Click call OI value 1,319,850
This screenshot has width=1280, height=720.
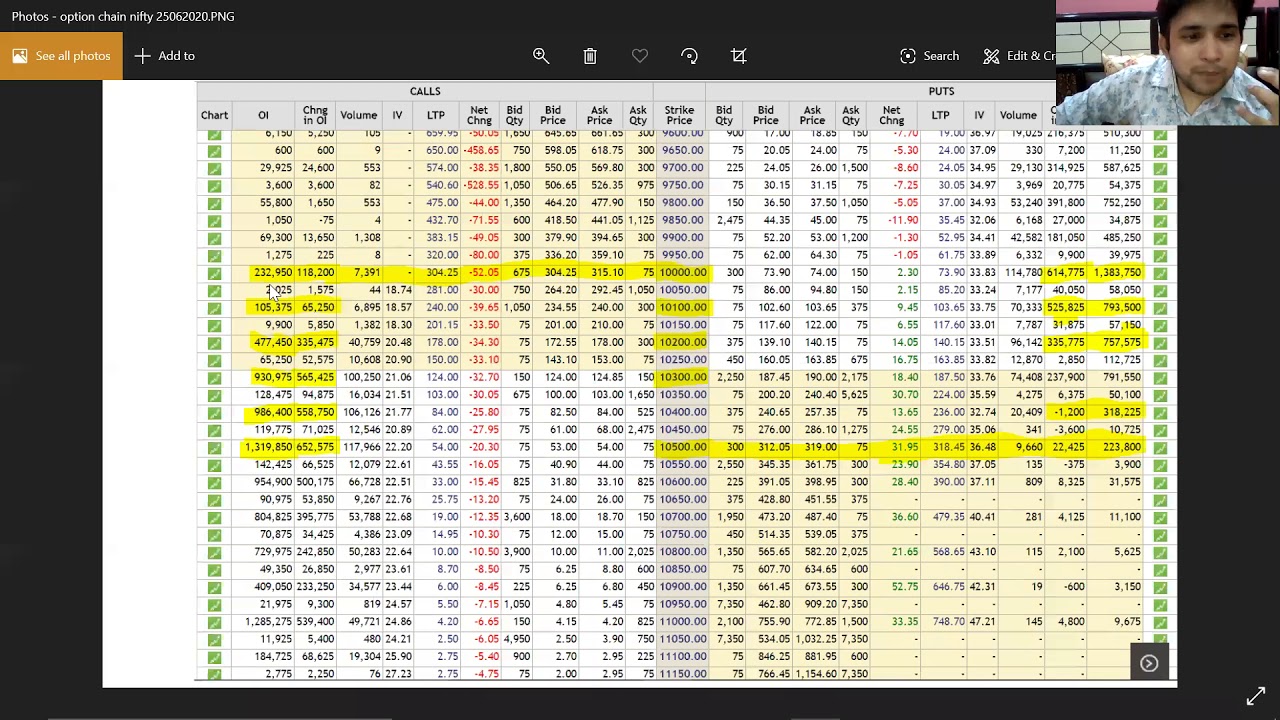(x=268, y=448)
